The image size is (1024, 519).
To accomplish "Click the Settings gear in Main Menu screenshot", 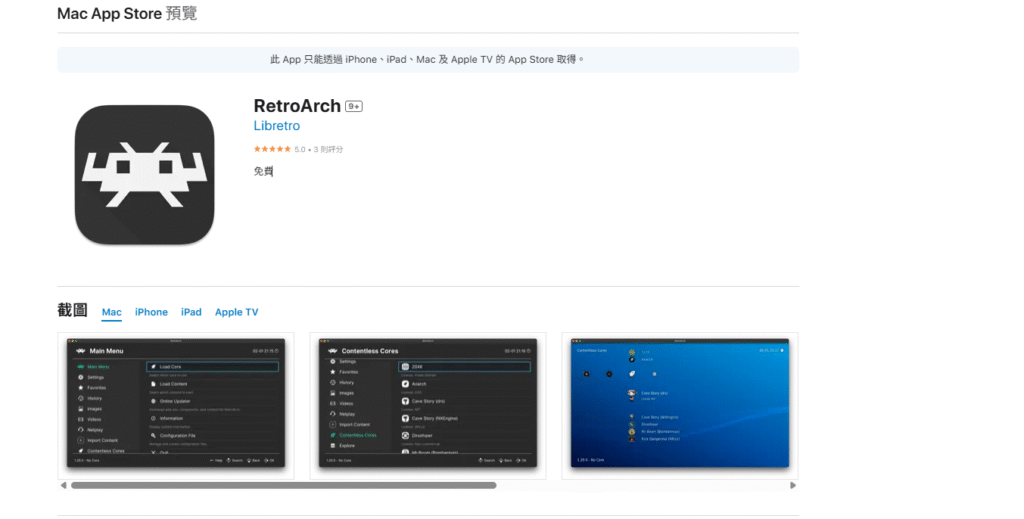I will click(80, 377).
